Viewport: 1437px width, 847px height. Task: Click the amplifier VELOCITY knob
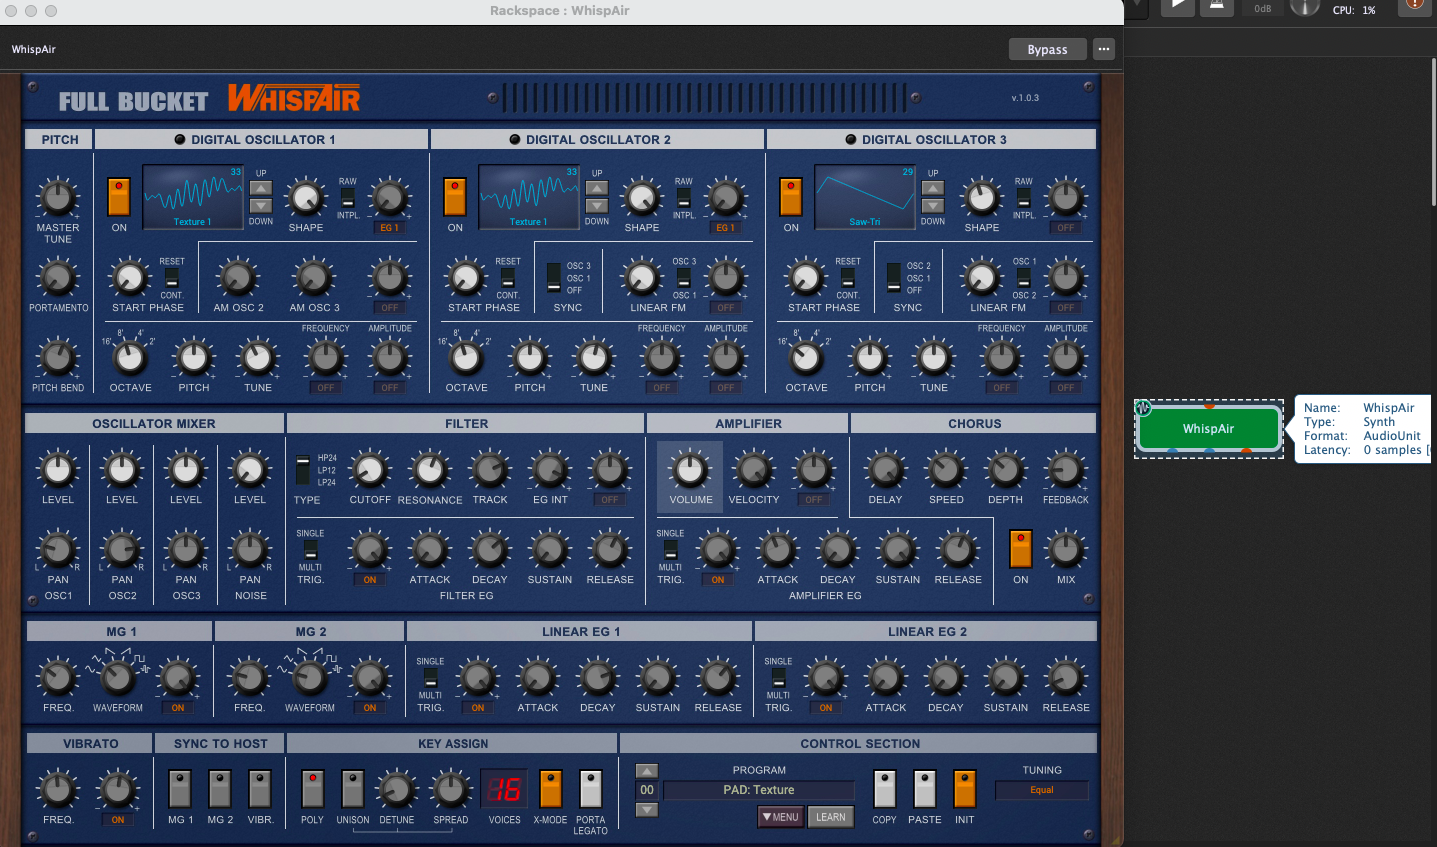(754, 470)
